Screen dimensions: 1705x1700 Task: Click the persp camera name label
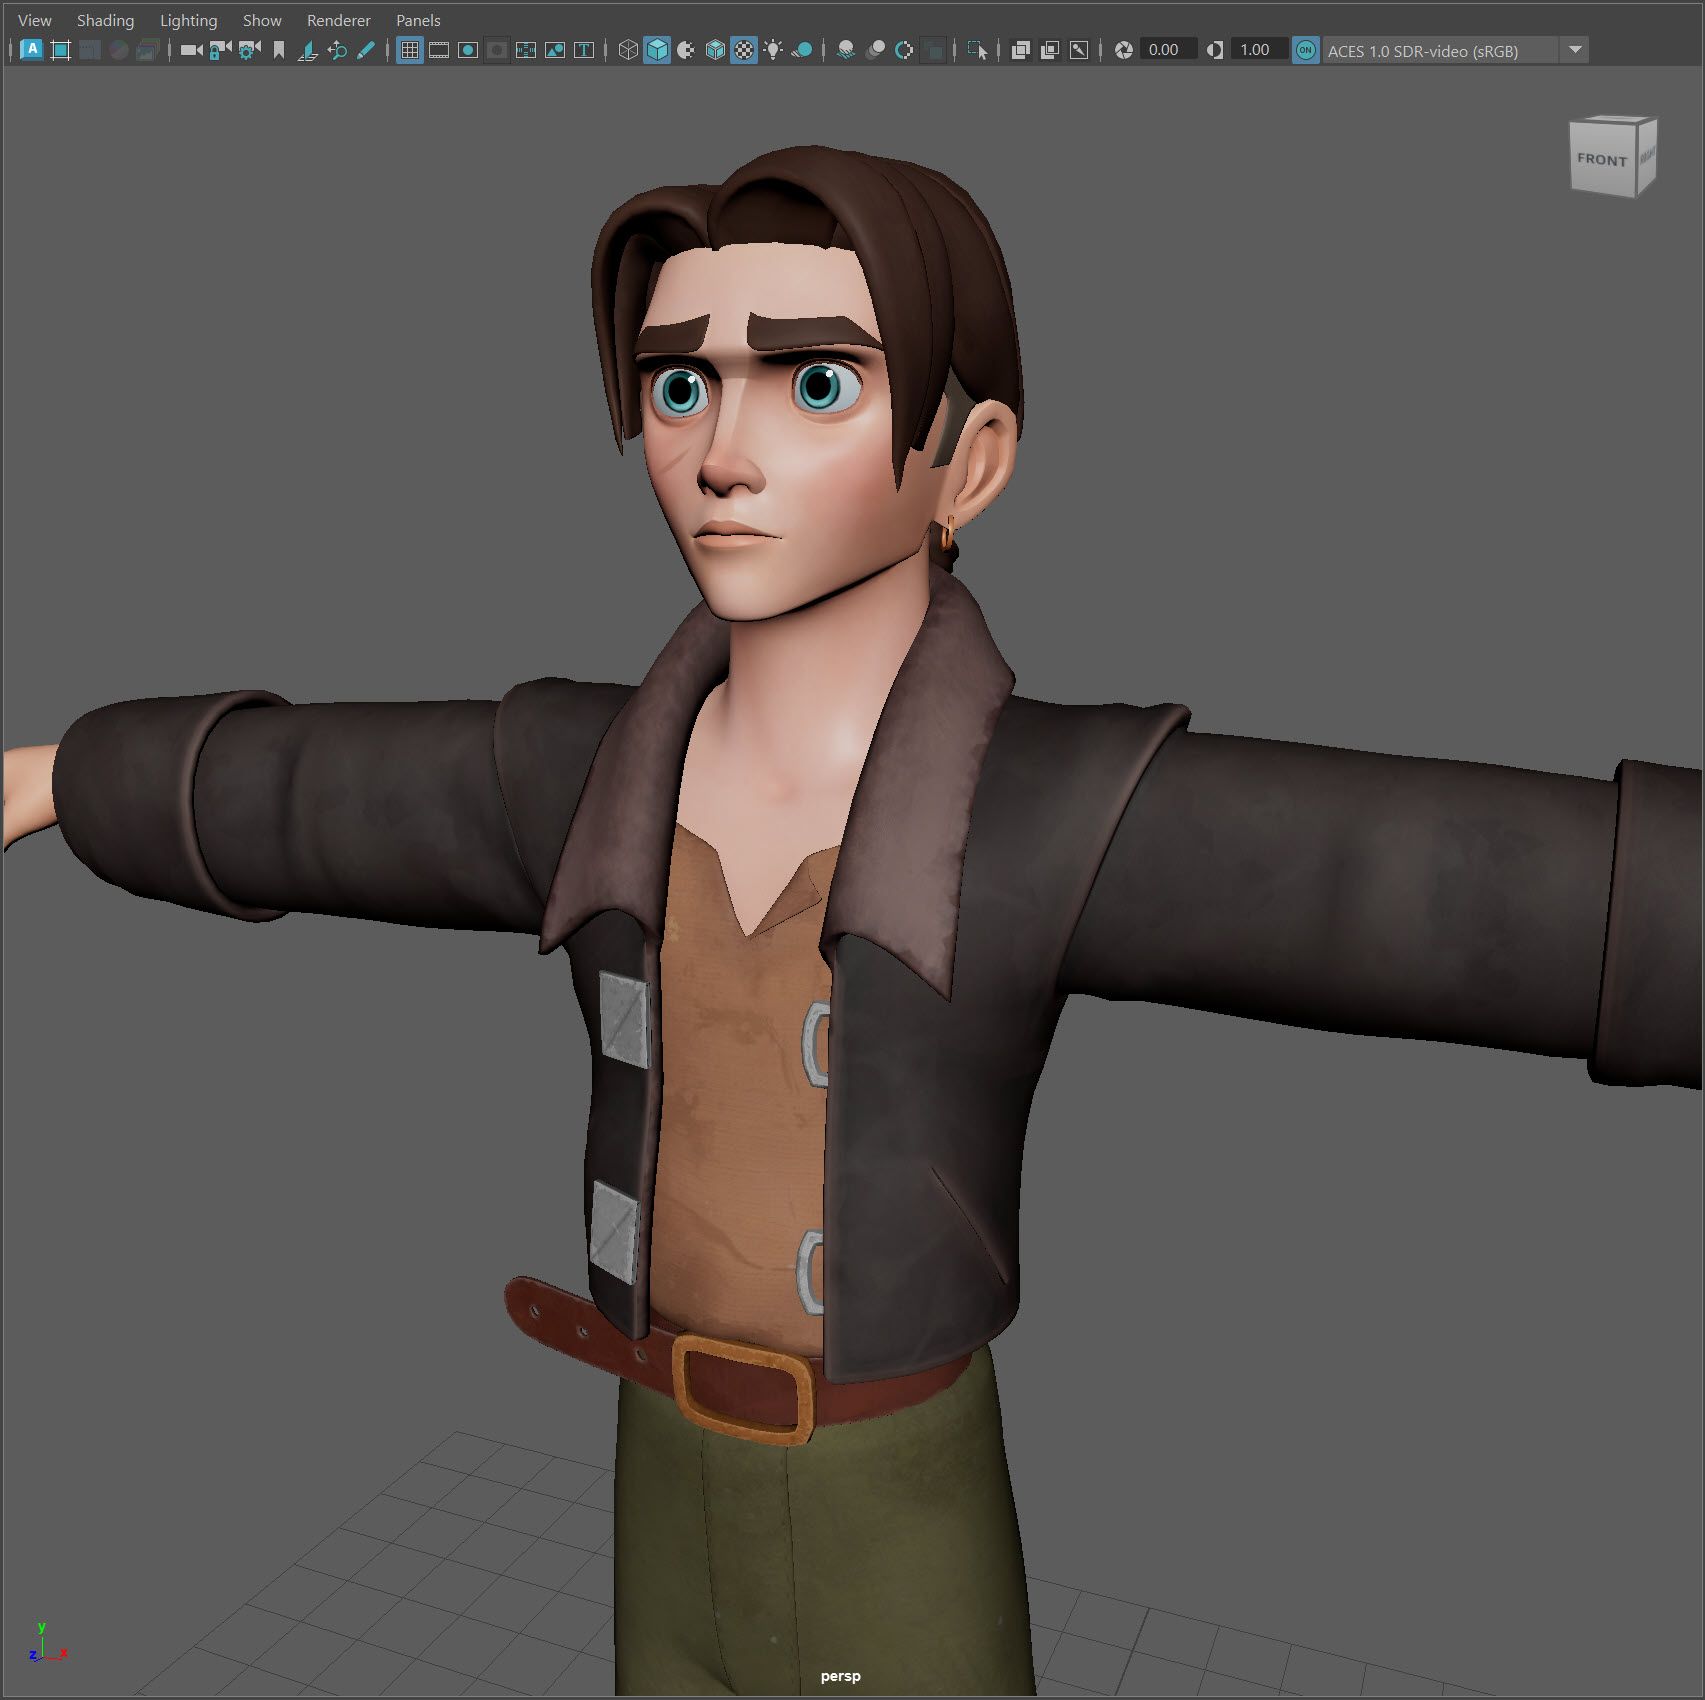[x=840, y=1676]
